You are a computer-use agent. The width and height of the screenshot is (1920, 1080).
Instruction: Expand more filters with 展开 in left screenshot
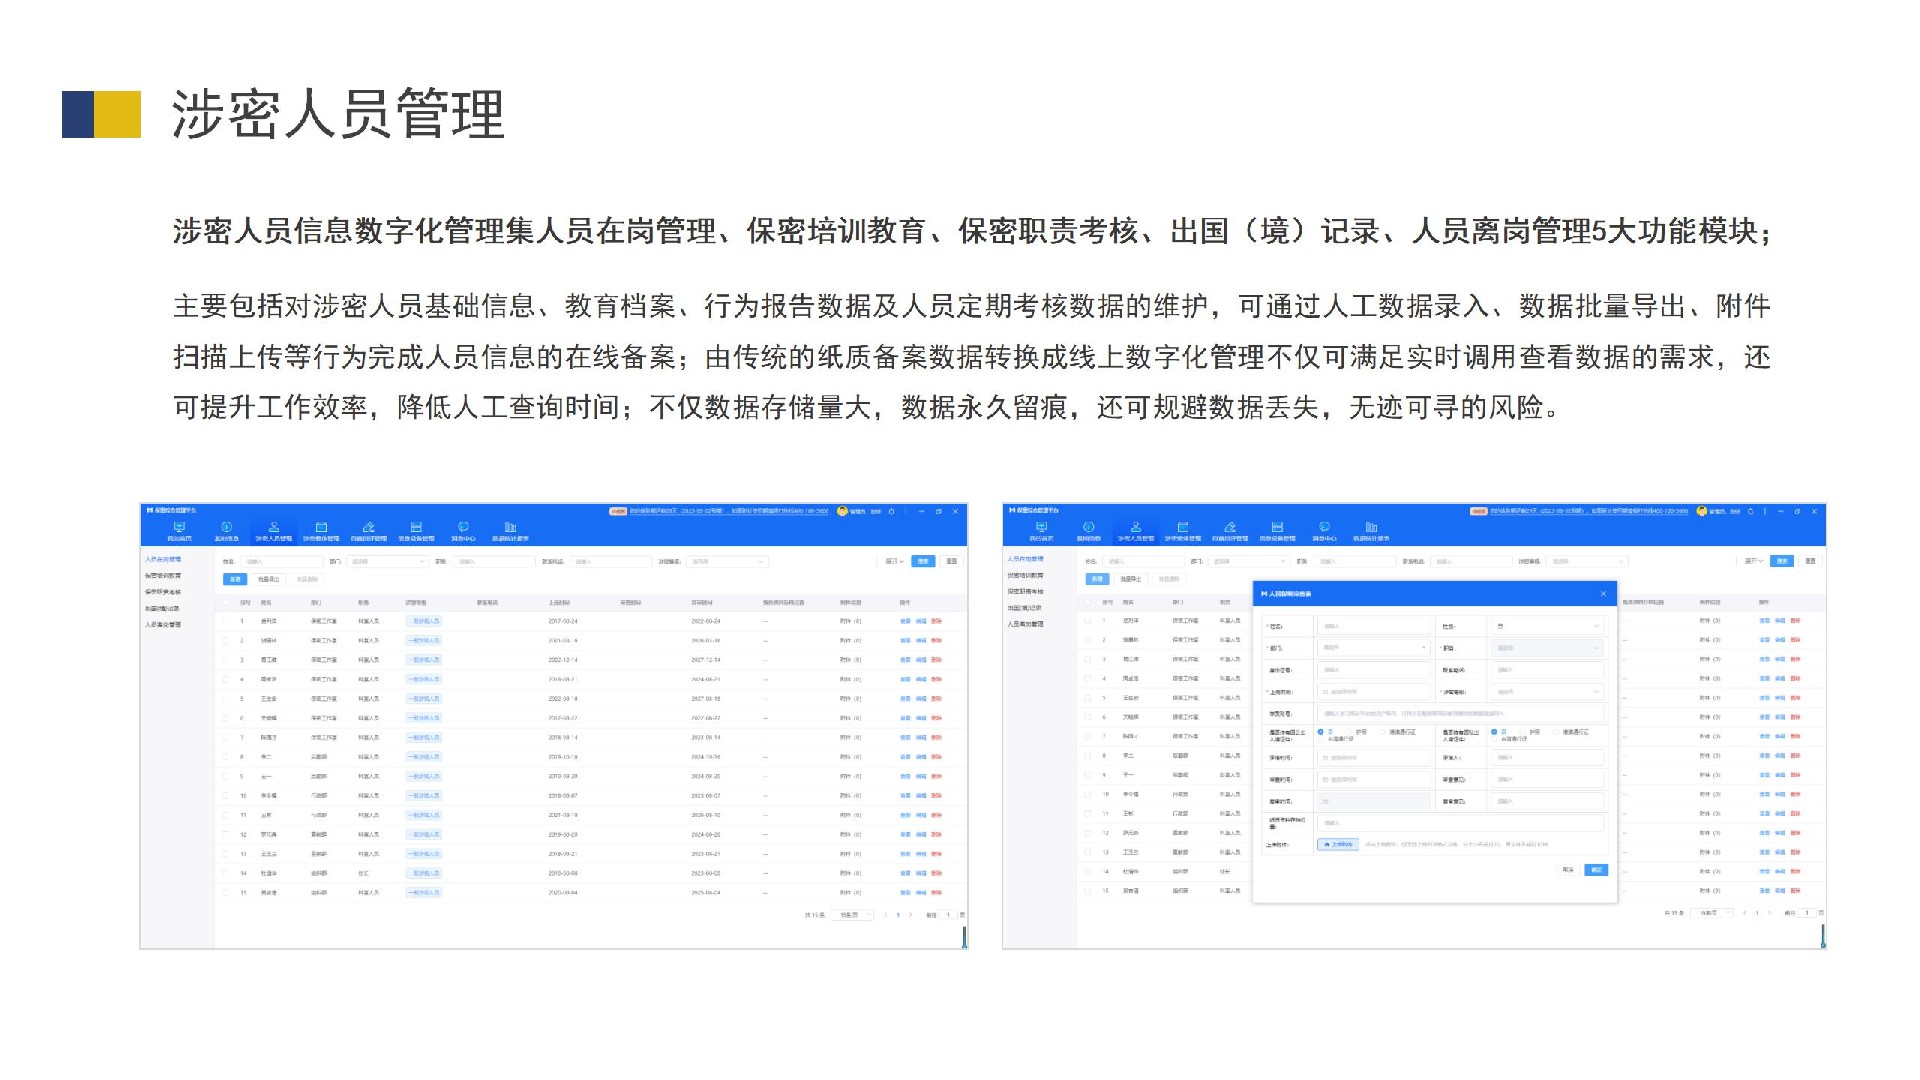point(895,562)
